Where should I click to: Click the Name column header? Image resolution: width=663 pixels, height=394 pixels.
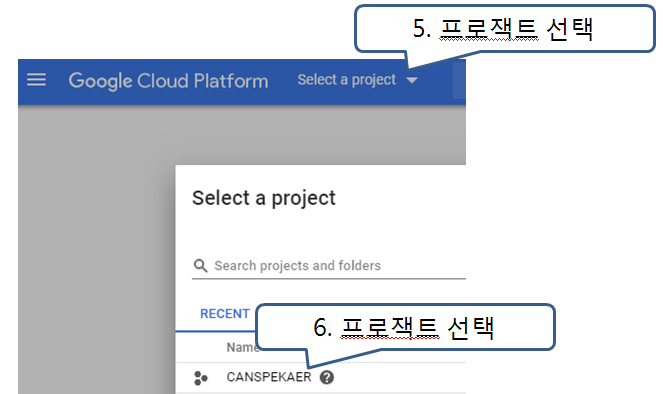click(x=242, y=347)
